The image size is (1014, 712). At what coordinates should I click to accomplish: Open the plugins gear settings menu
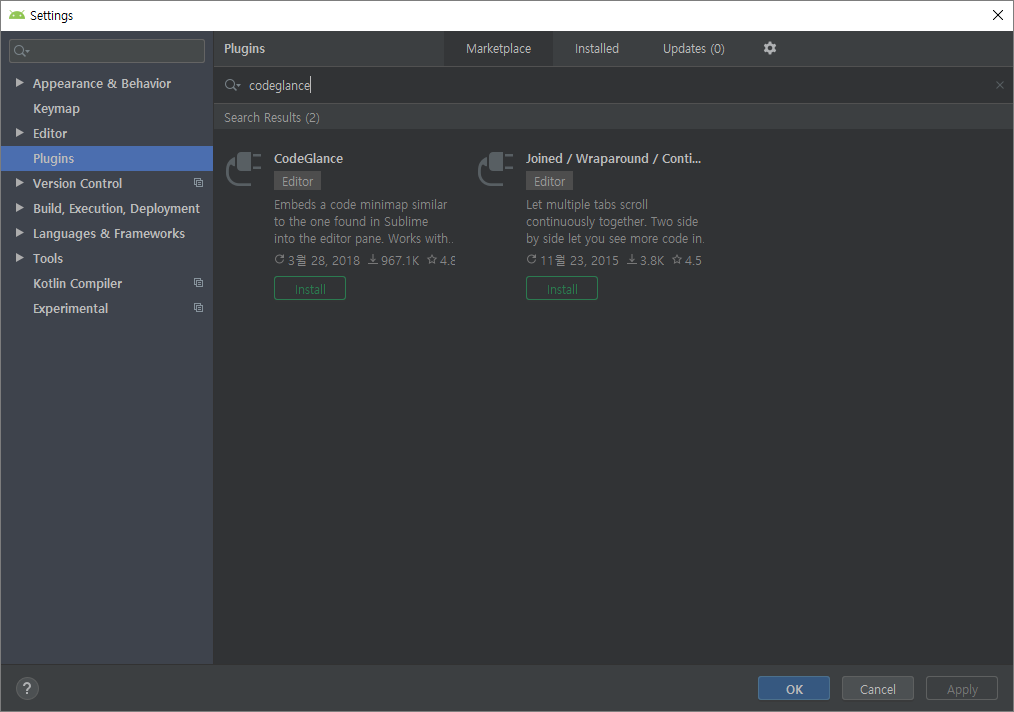(x=770, y=49)
